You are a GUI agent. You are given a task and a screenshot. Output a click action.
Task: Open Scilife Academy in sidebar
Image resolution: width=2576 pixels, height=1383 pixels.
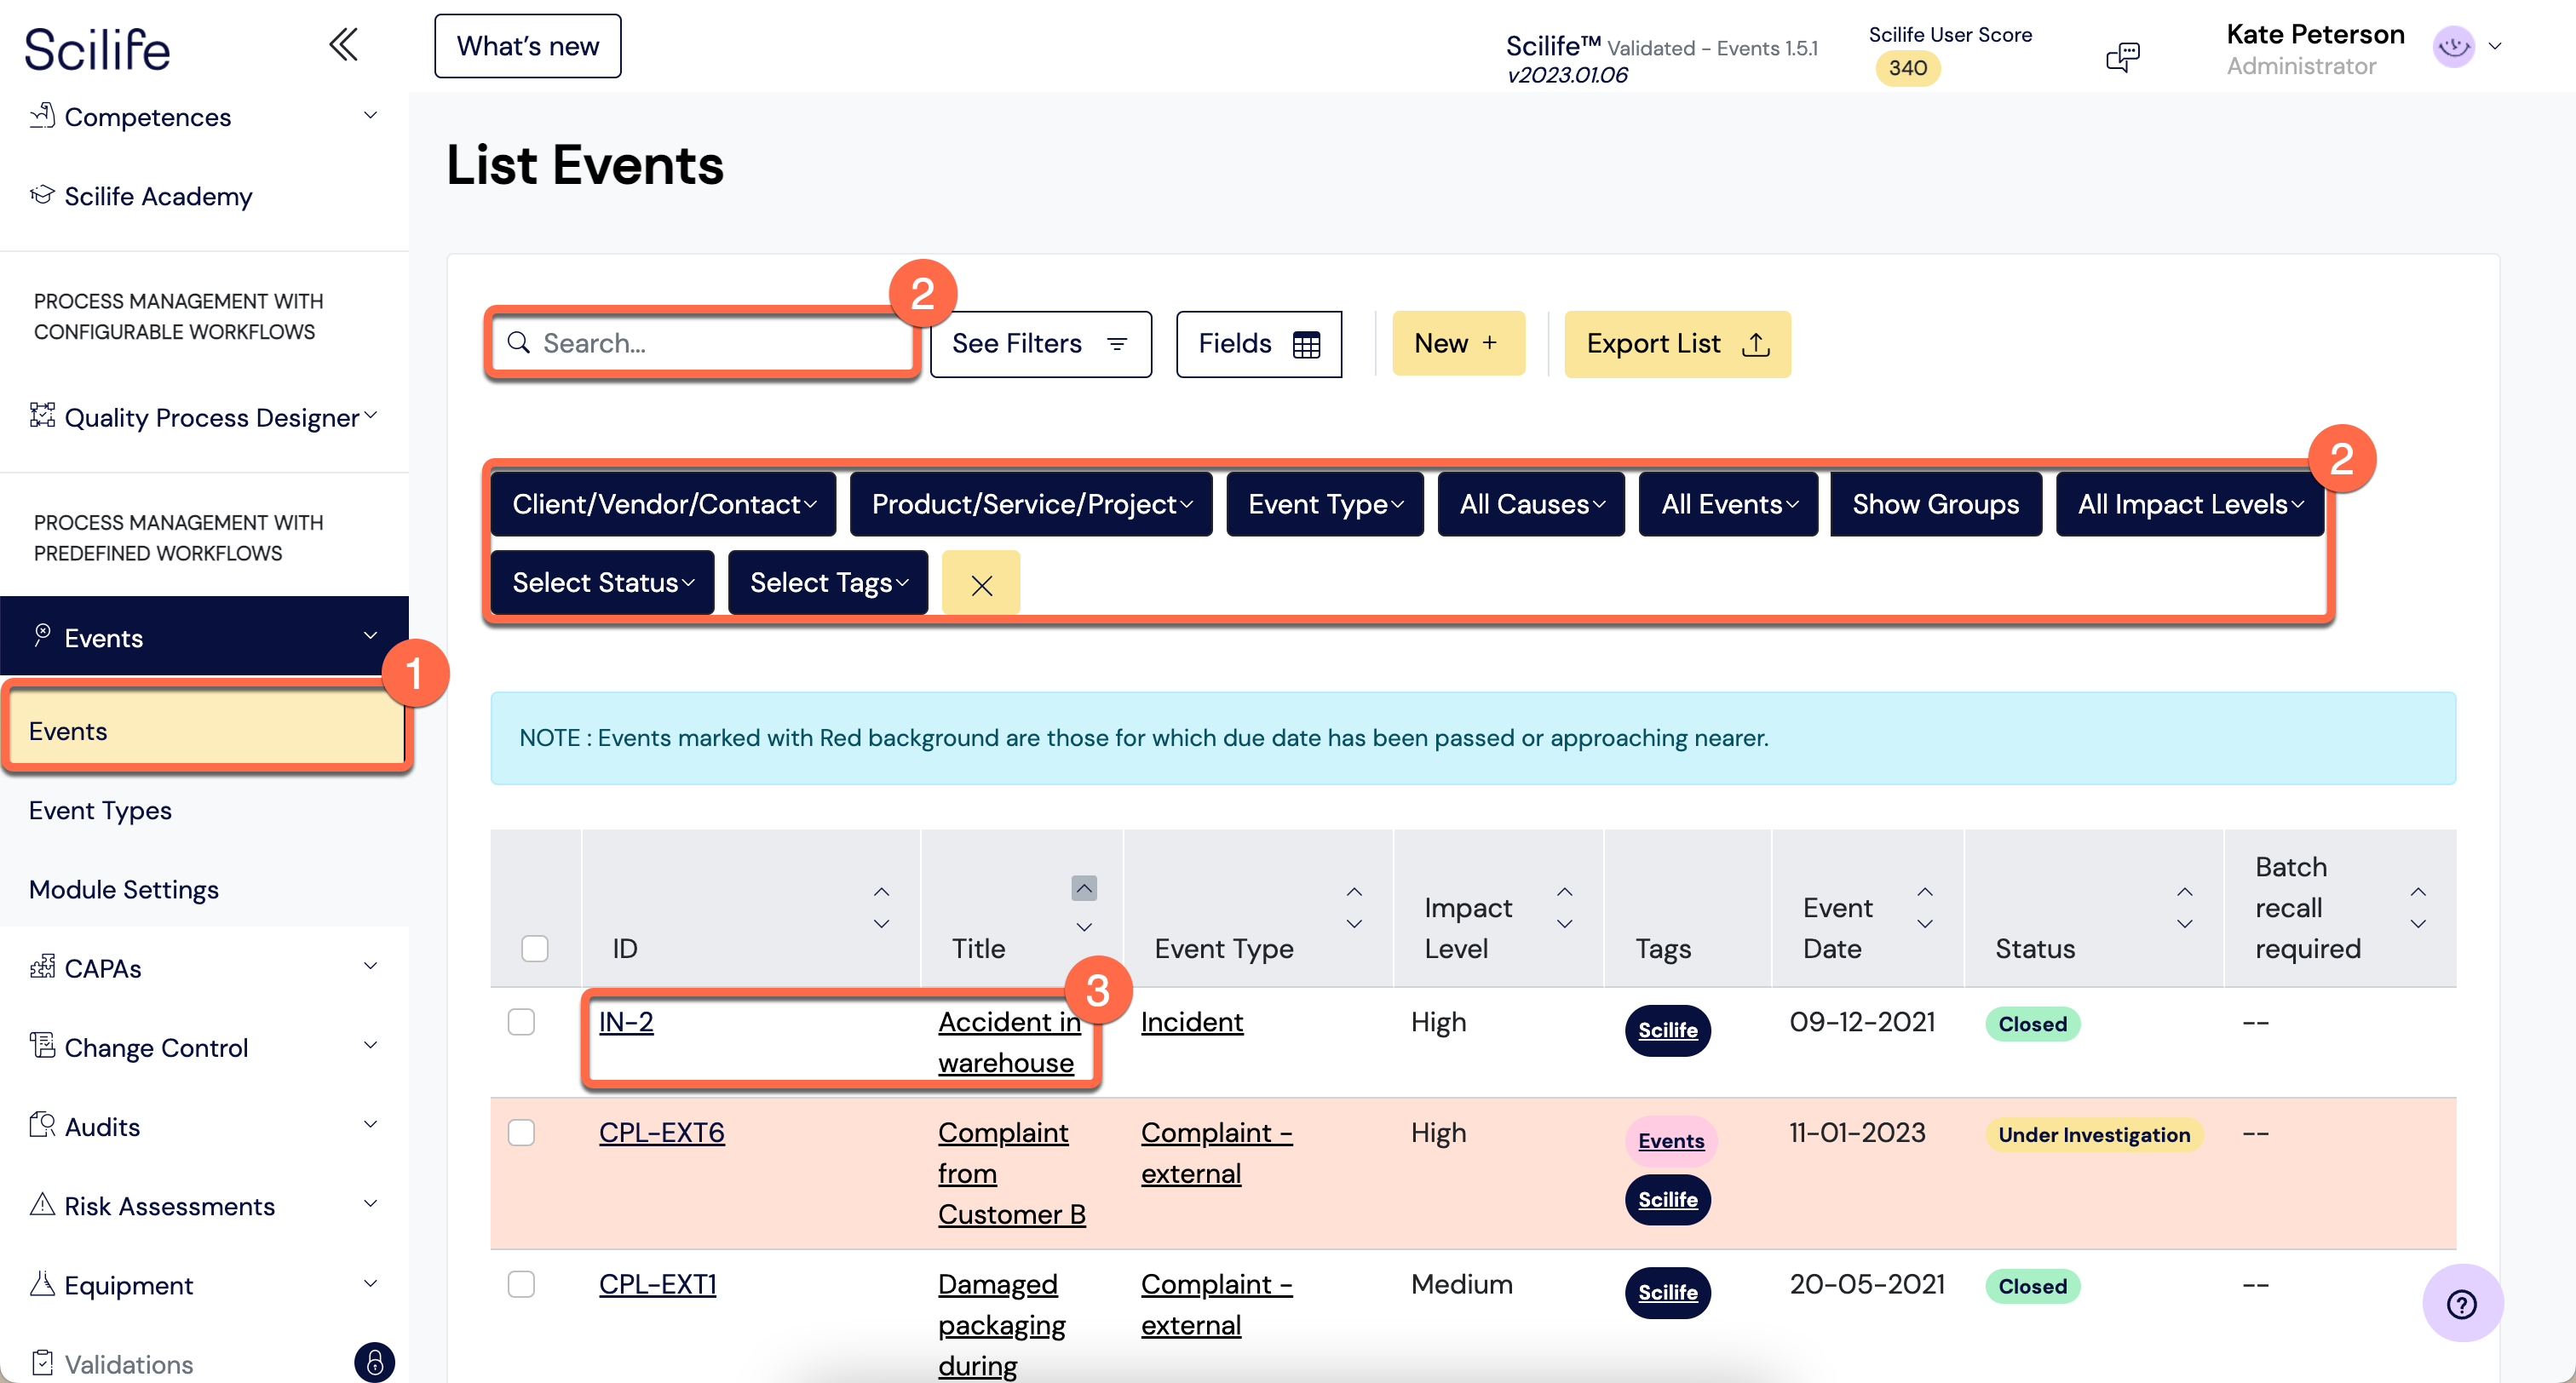158,196
